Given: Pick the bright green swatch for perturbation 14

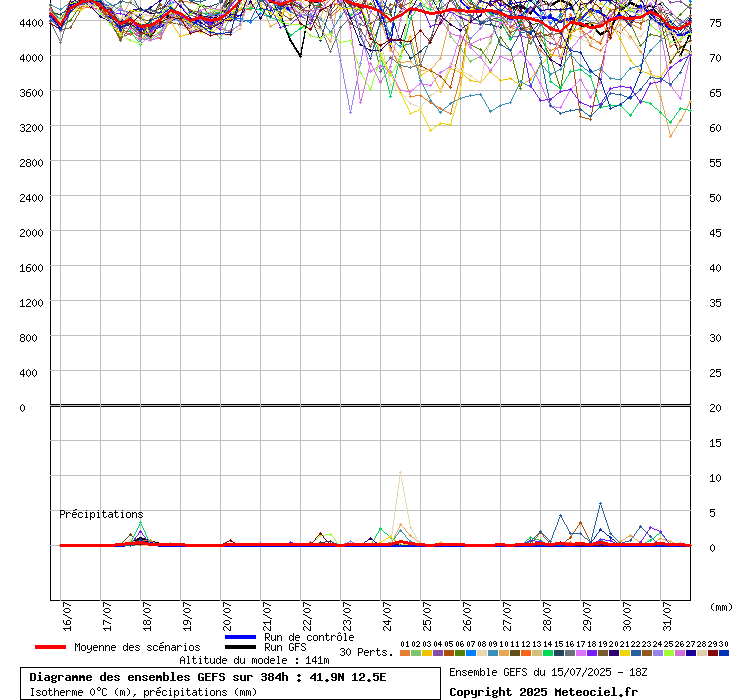Looking at the screenshot, I should (548, 653).
